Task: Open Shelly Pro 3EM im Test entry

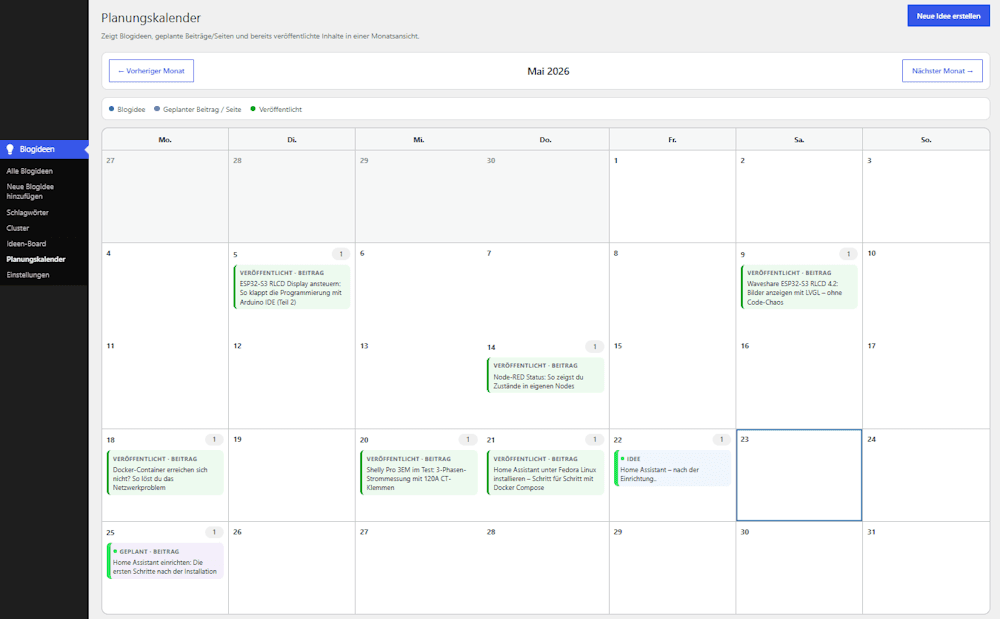Action: 418,473
